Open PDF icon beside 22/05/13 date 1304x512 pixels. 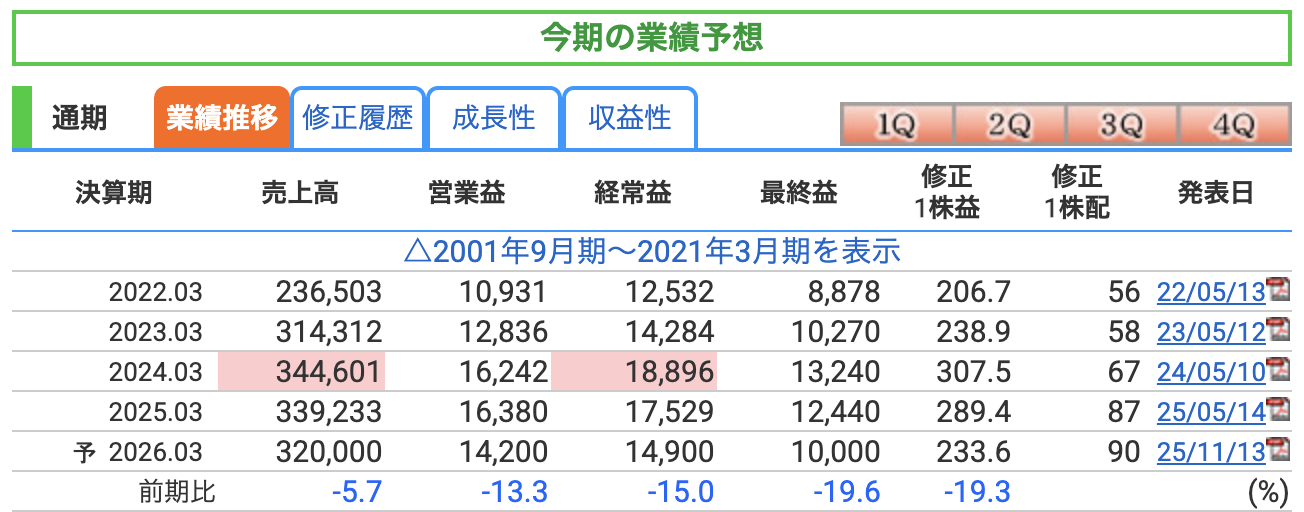[1278, 291]
